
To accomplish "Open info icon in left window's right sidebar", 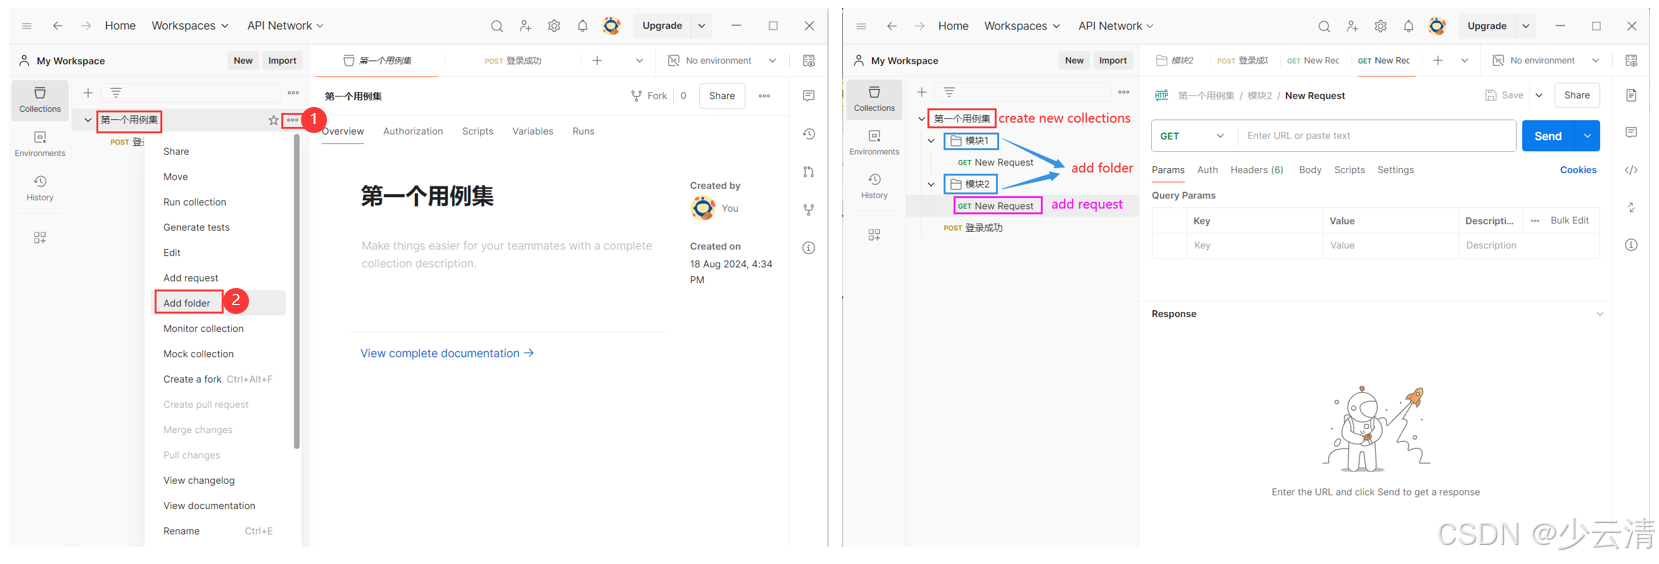I will point(809,248).
